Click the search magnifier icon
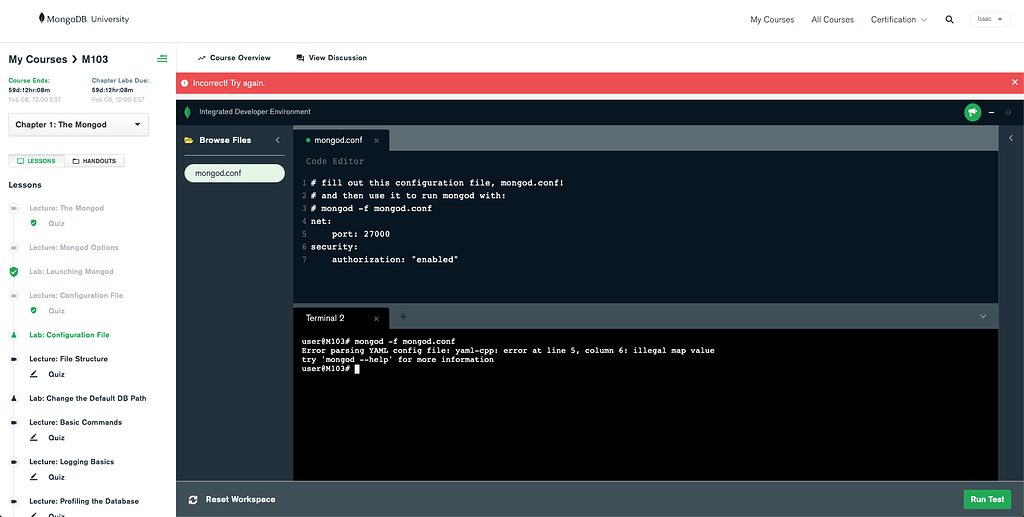 [949, 19]
